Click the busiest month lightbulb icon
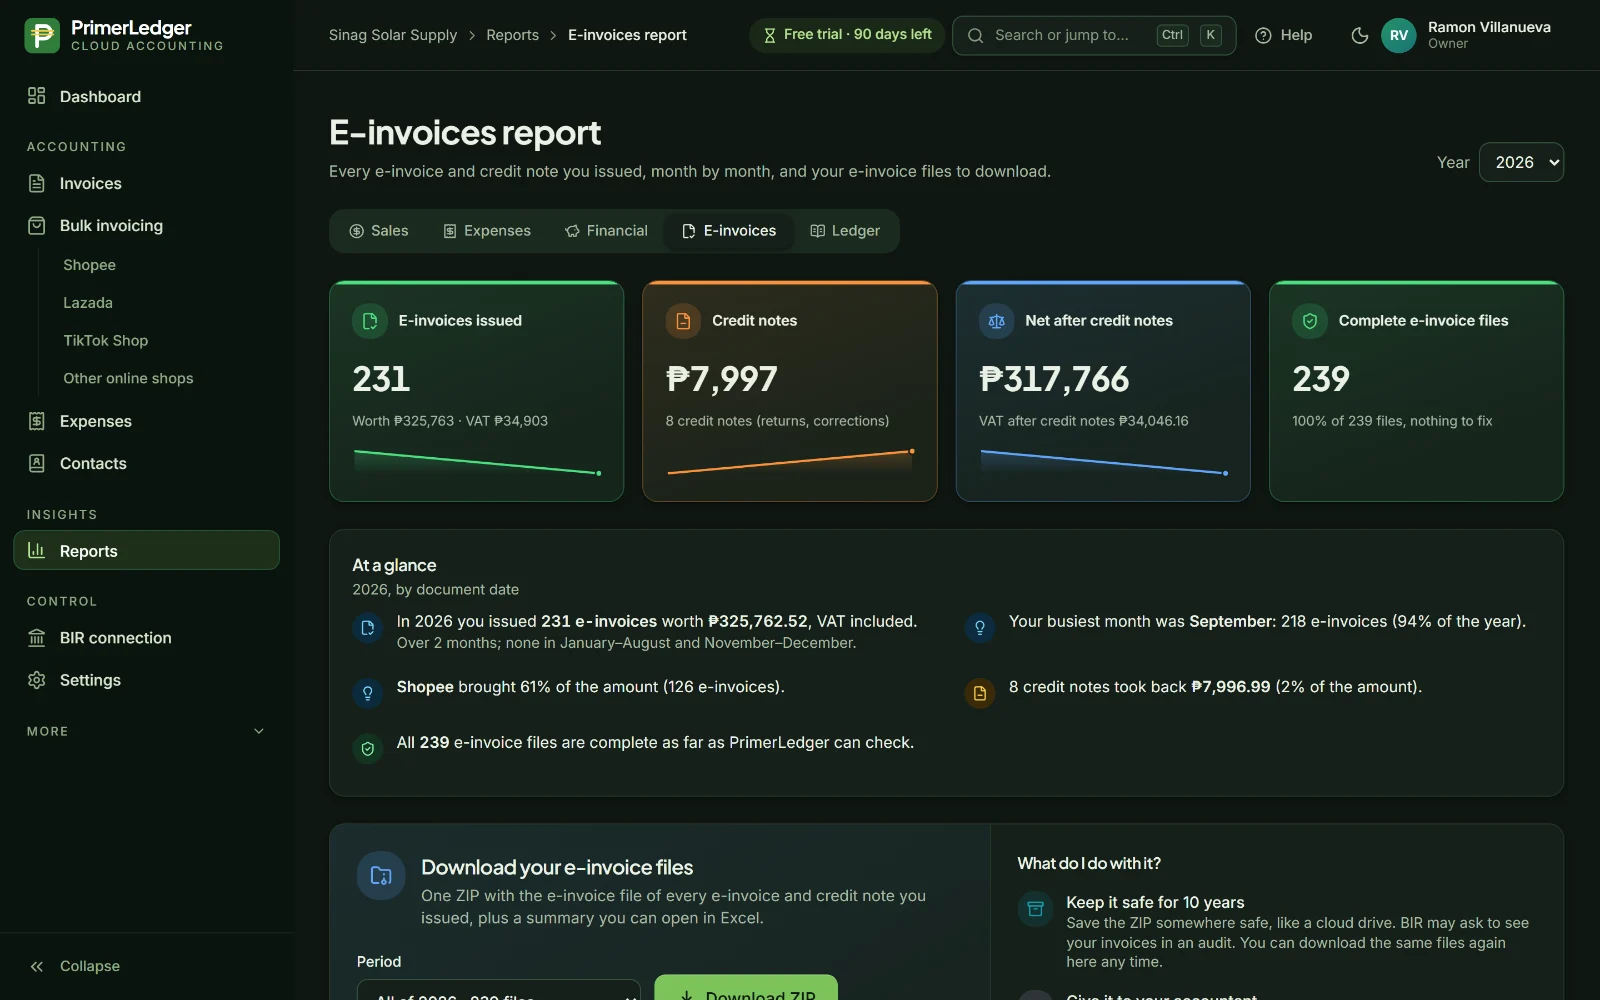Viewport: 1600px width, 1000px height. tap(980, 628)
